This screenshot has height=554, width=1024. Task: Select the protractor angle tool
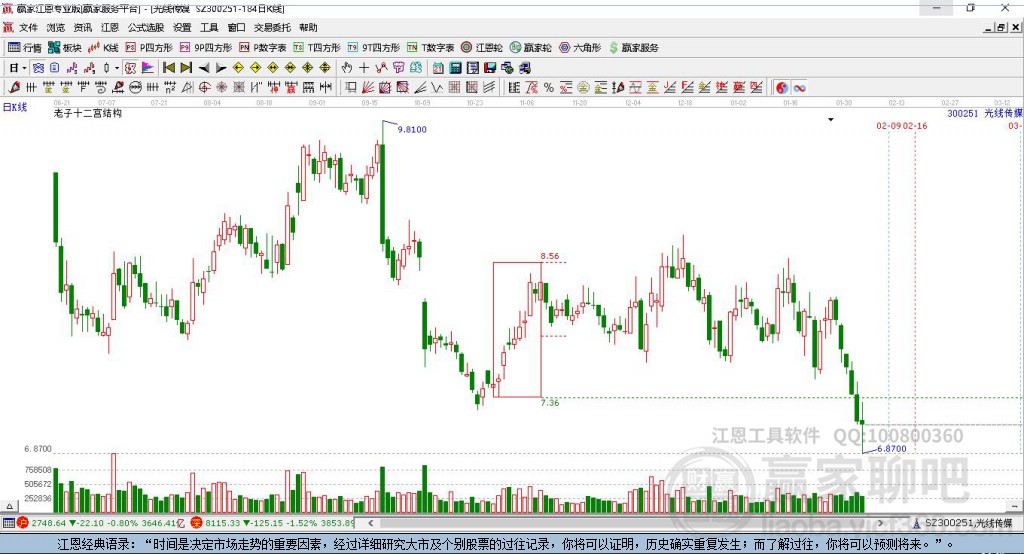pos(187,88)
